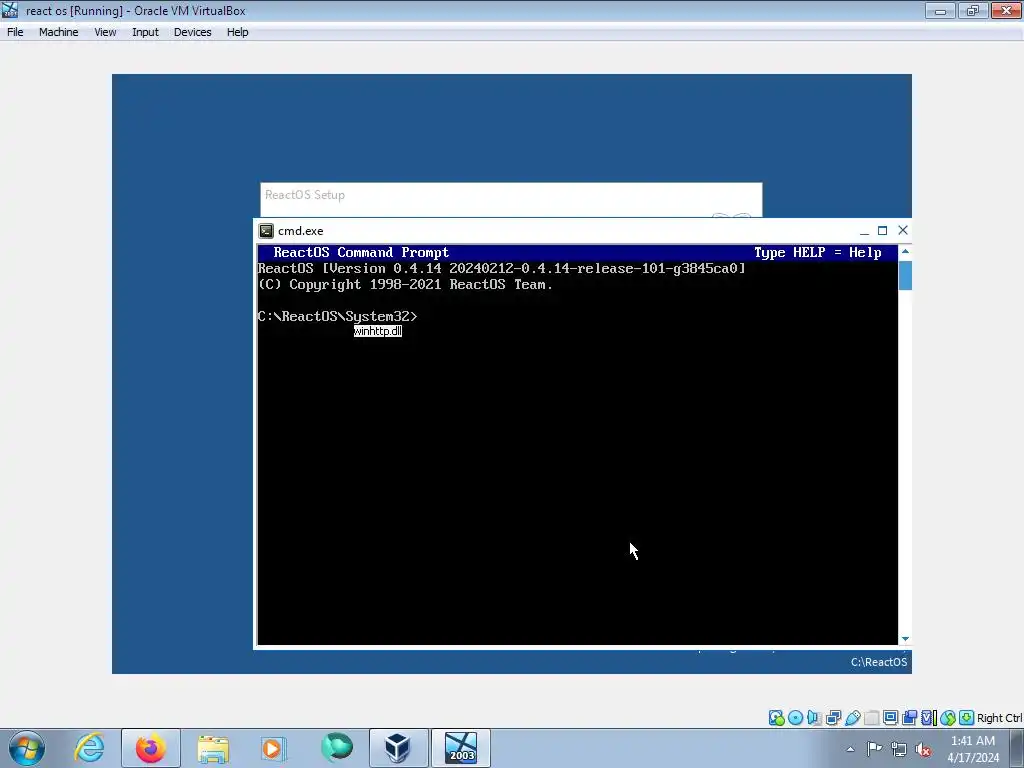Restore down the VirtualBox window
The width and height of the screenshot is (1024, 768).
click(x=972, y=10)
